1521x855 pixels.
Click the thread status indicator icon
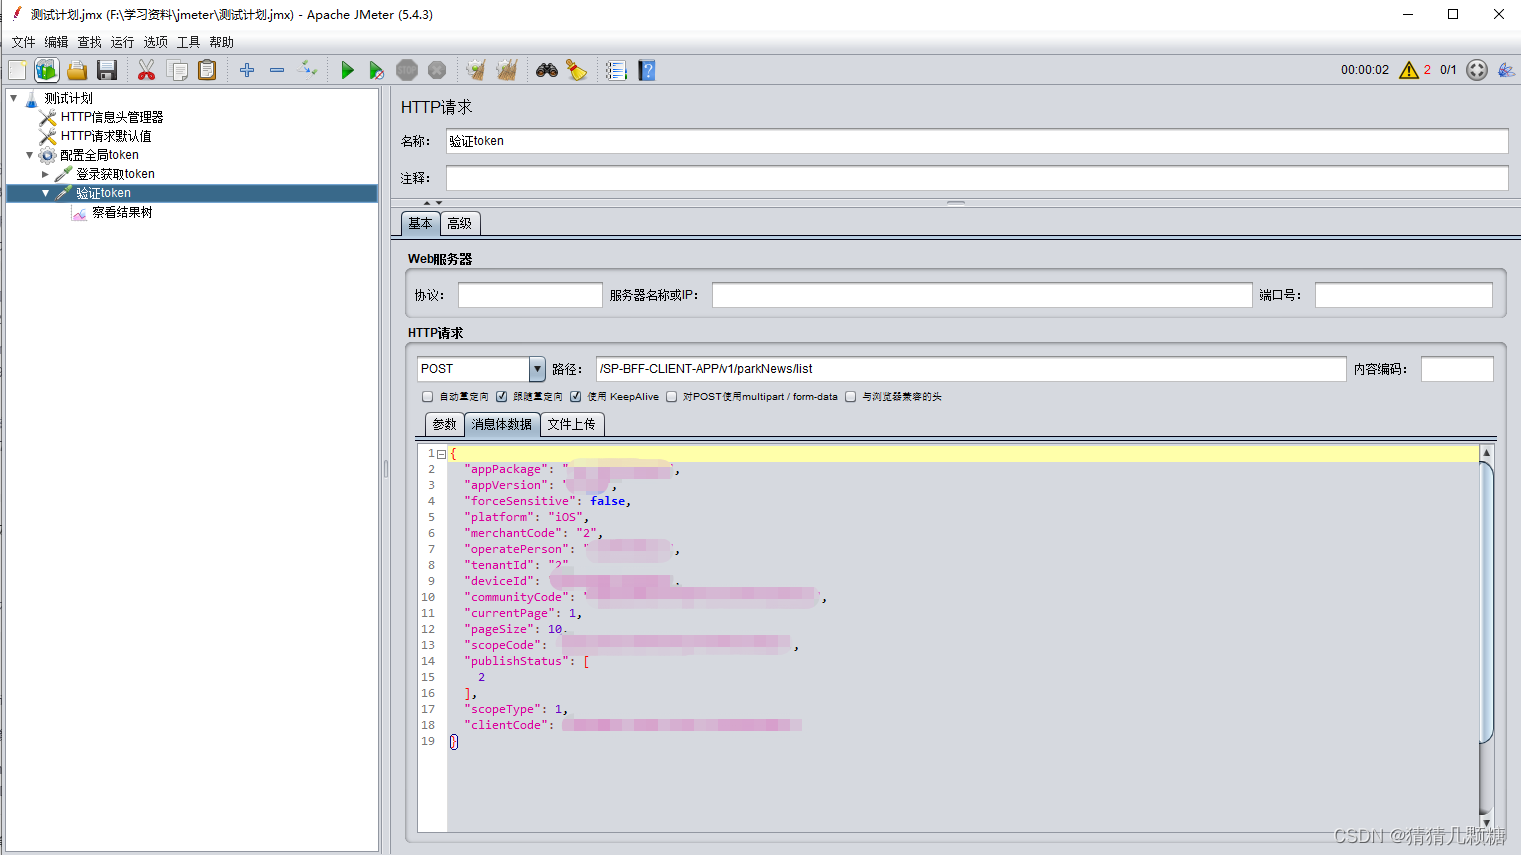(x=1477, y=70)
